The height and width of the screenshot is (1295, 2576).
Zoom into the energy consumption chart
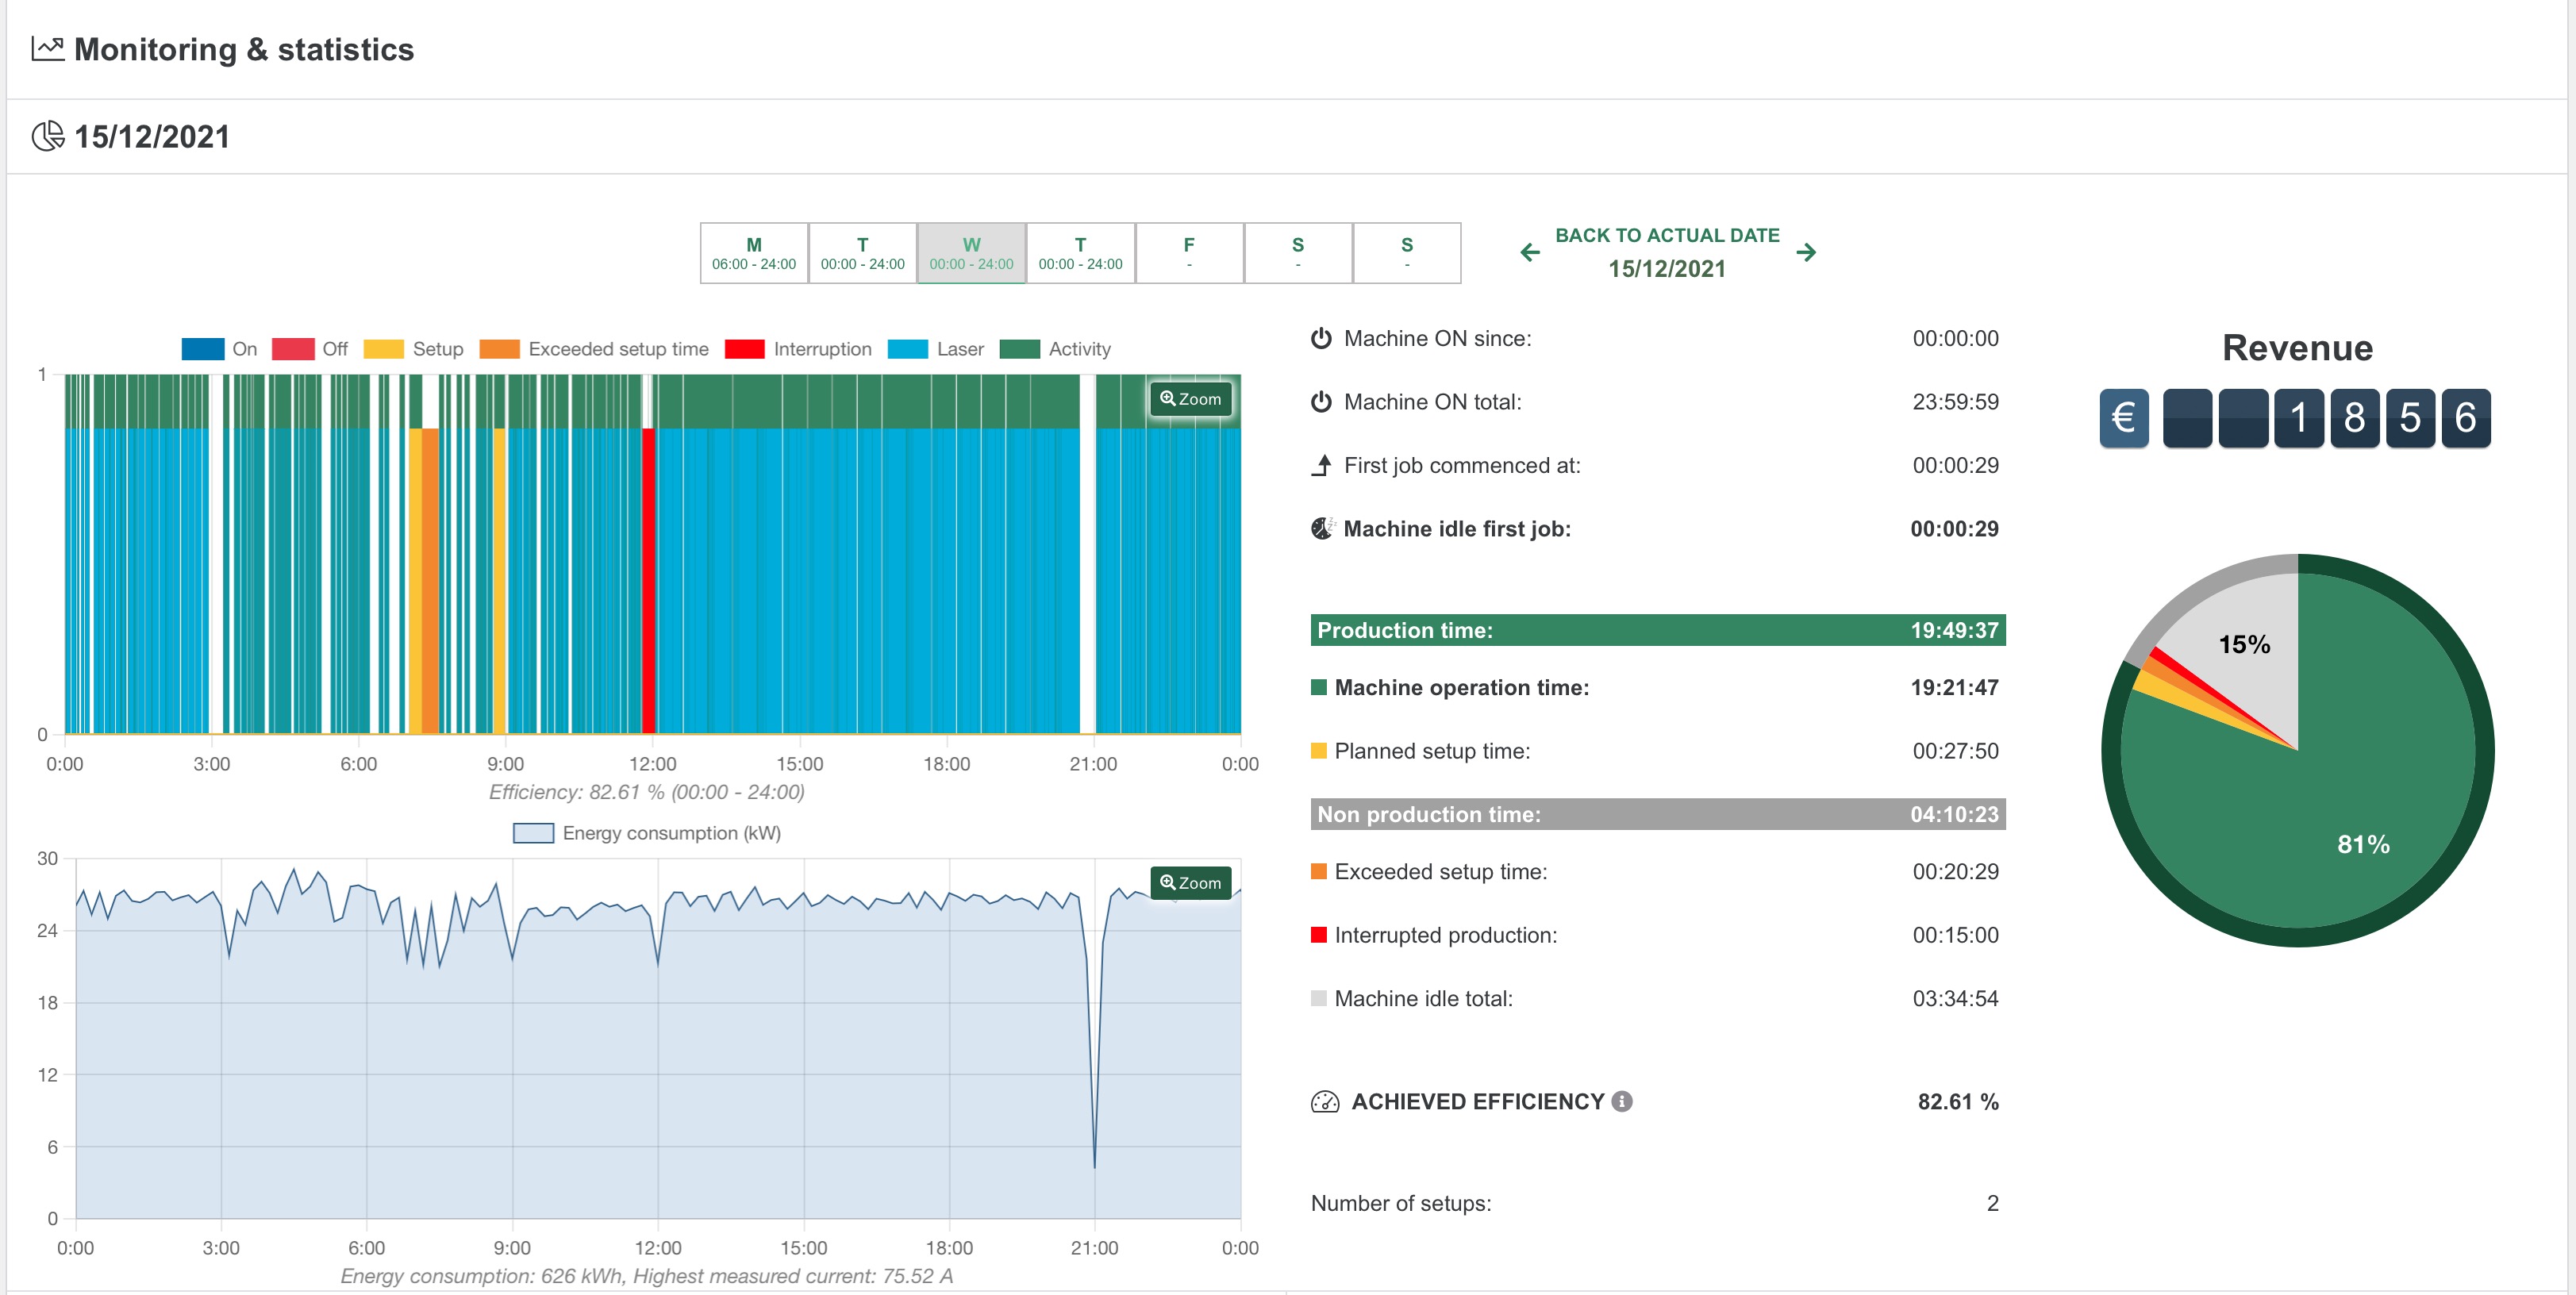point(1190,883)
